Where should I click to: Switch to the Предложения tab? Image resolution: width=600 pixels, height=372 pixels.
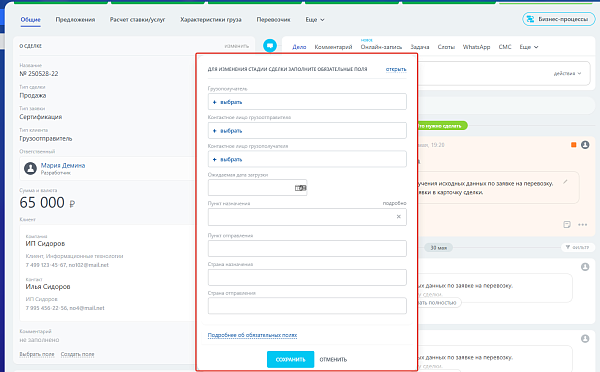tap(75, 20)
